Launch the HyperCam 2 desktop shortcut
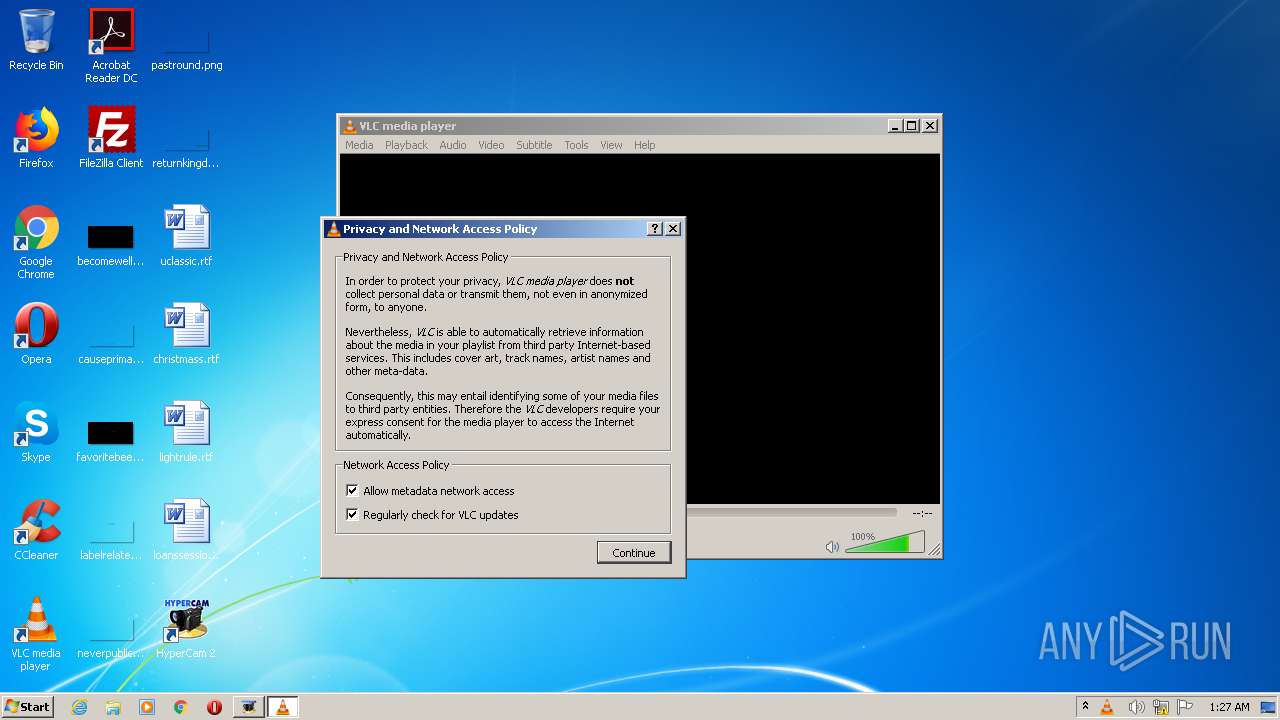1280x720 pixels. (x=186, y=628)
